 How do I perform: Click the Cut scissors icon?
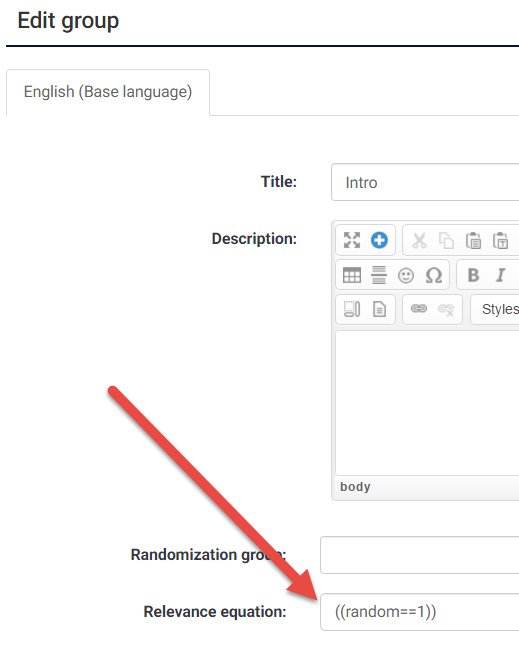(419, 241)
